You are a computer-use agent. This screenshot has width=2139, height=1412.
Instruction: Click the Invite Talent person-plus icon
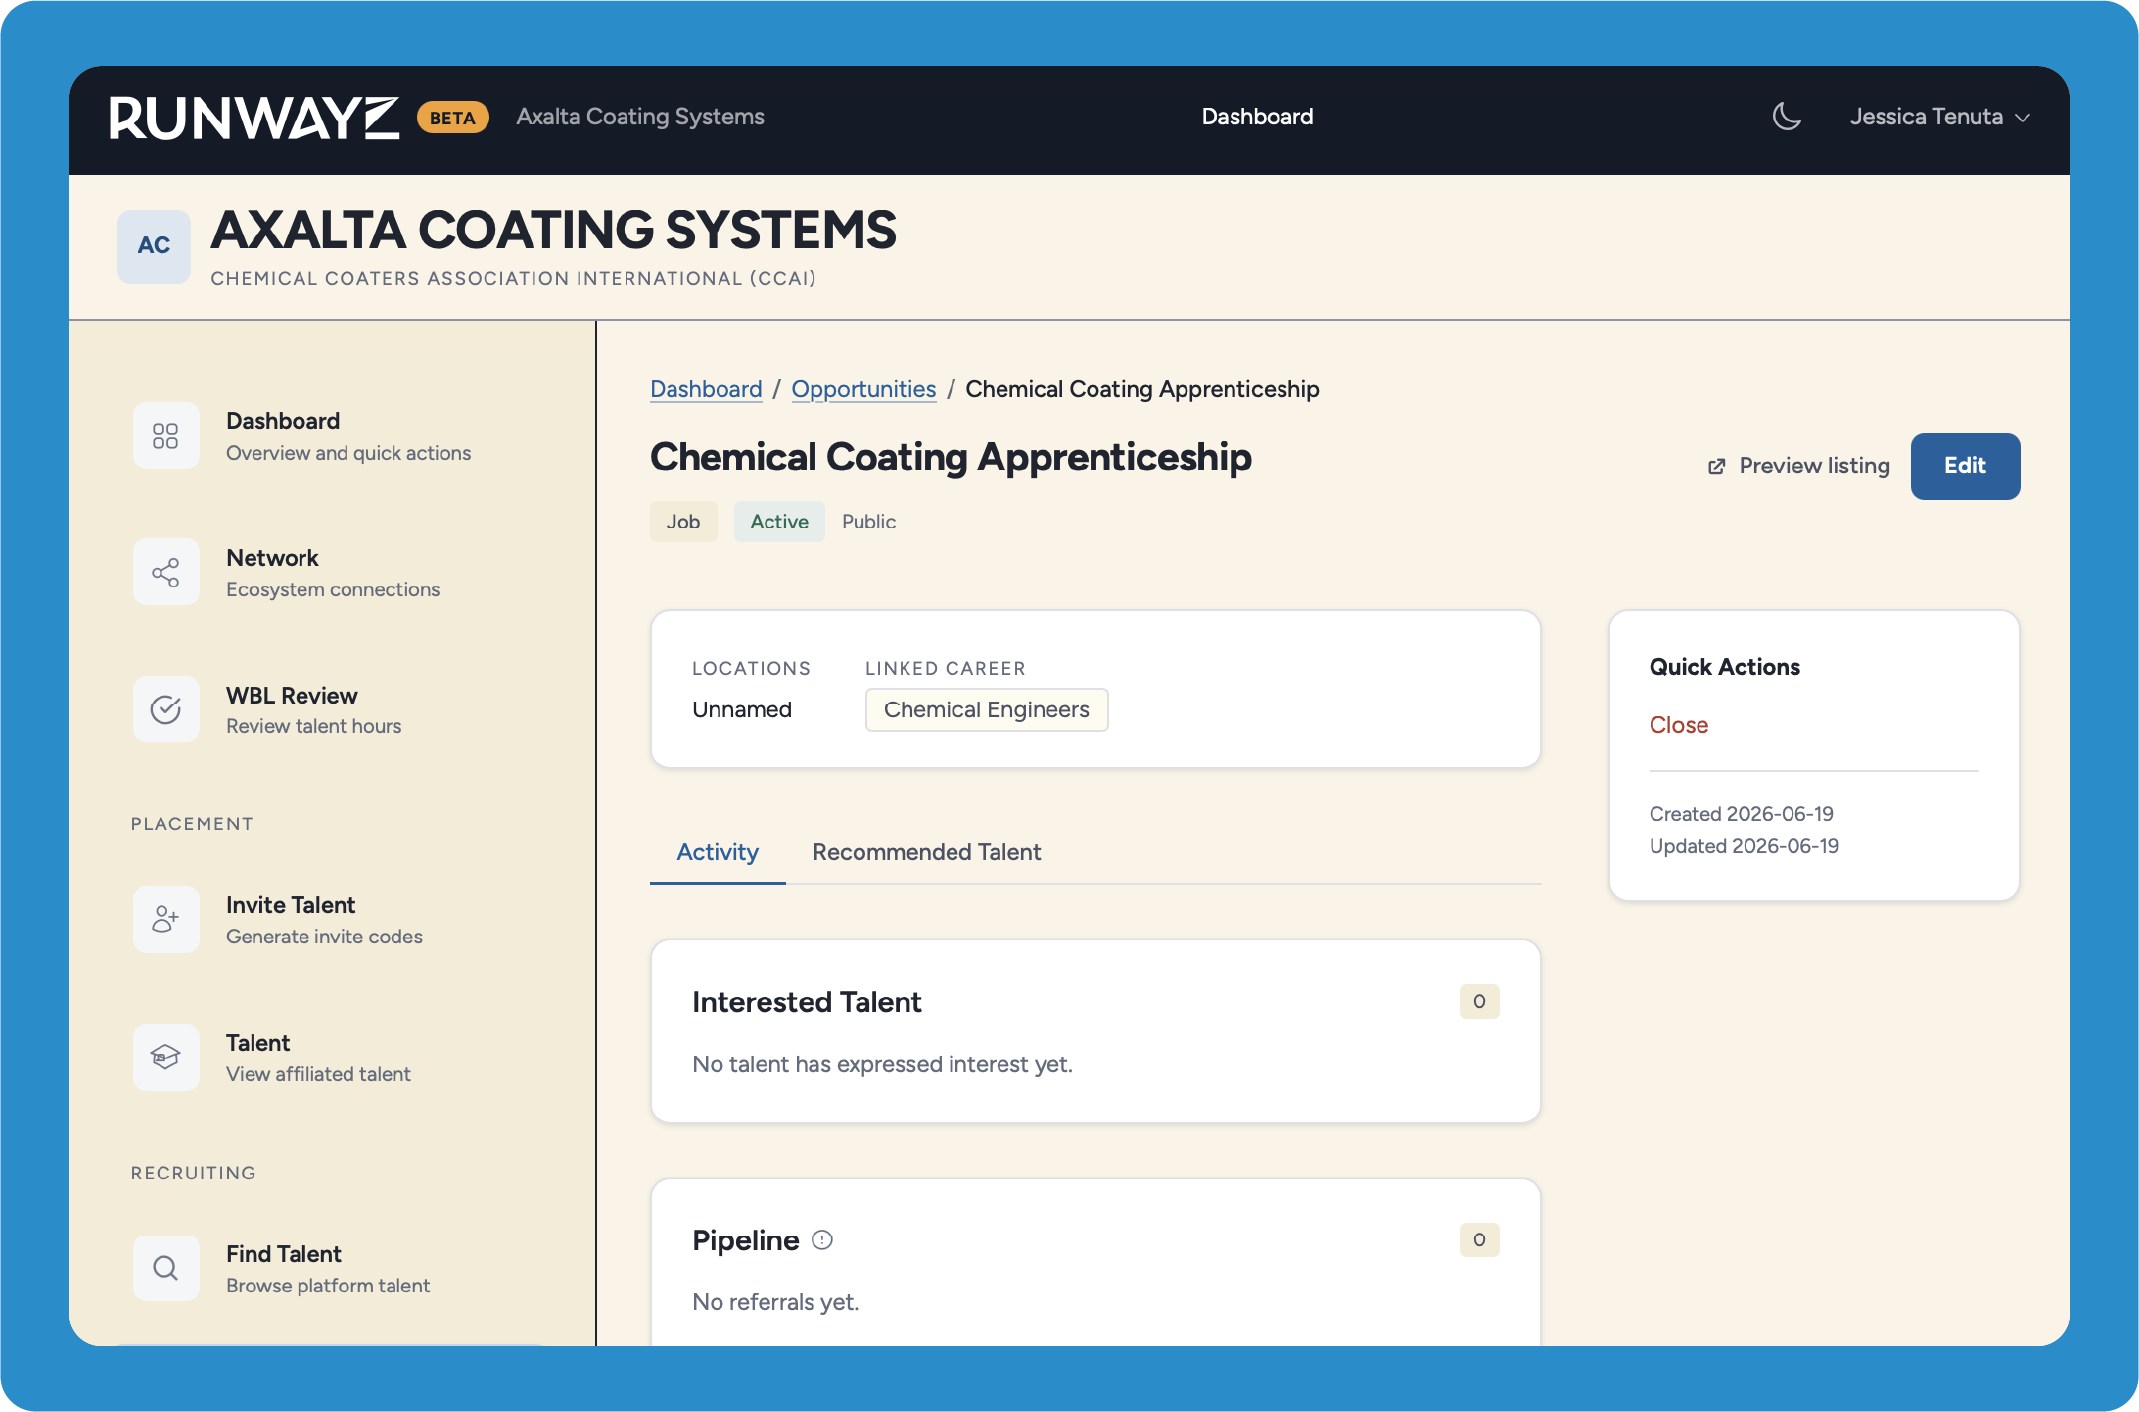click(166, 920)
